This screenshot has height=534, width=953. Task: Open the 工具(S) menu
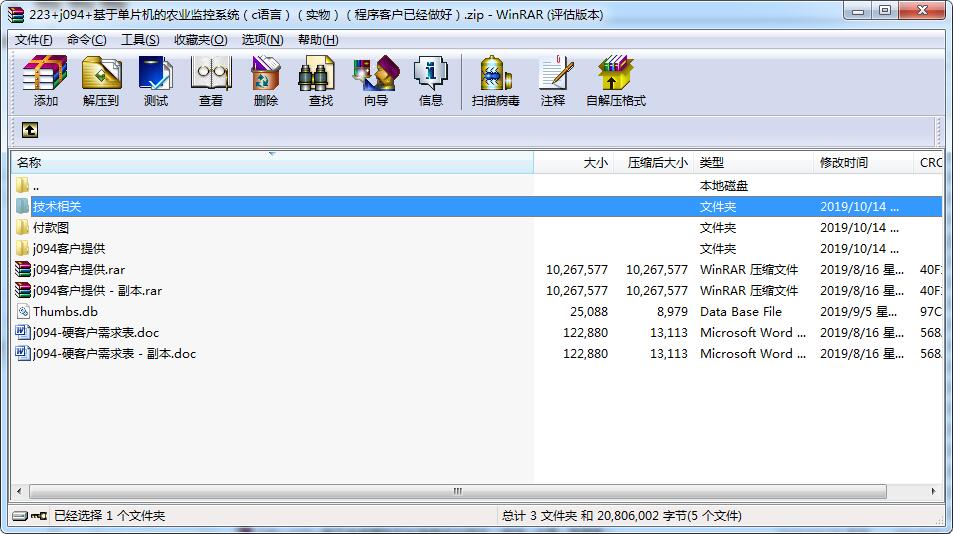click(140, 39)
